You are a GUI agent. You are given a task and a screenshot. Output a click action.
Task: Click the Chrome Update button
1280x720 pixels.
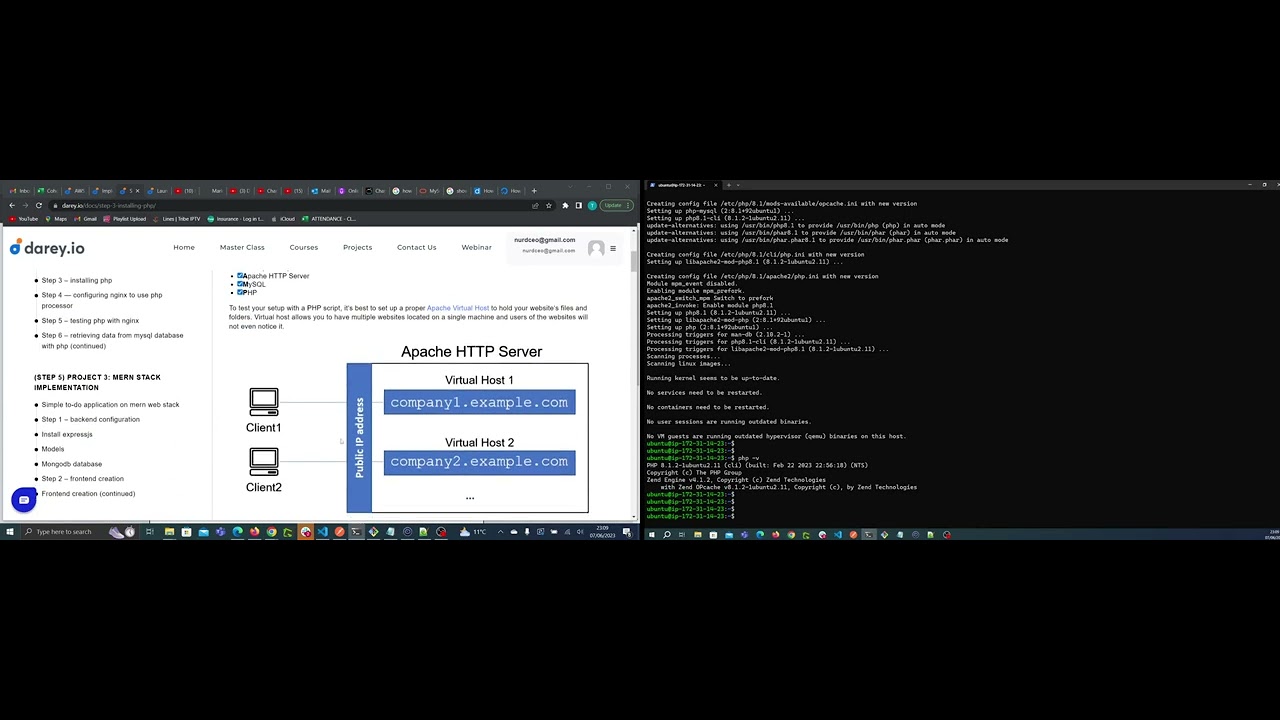pos(615,205)
